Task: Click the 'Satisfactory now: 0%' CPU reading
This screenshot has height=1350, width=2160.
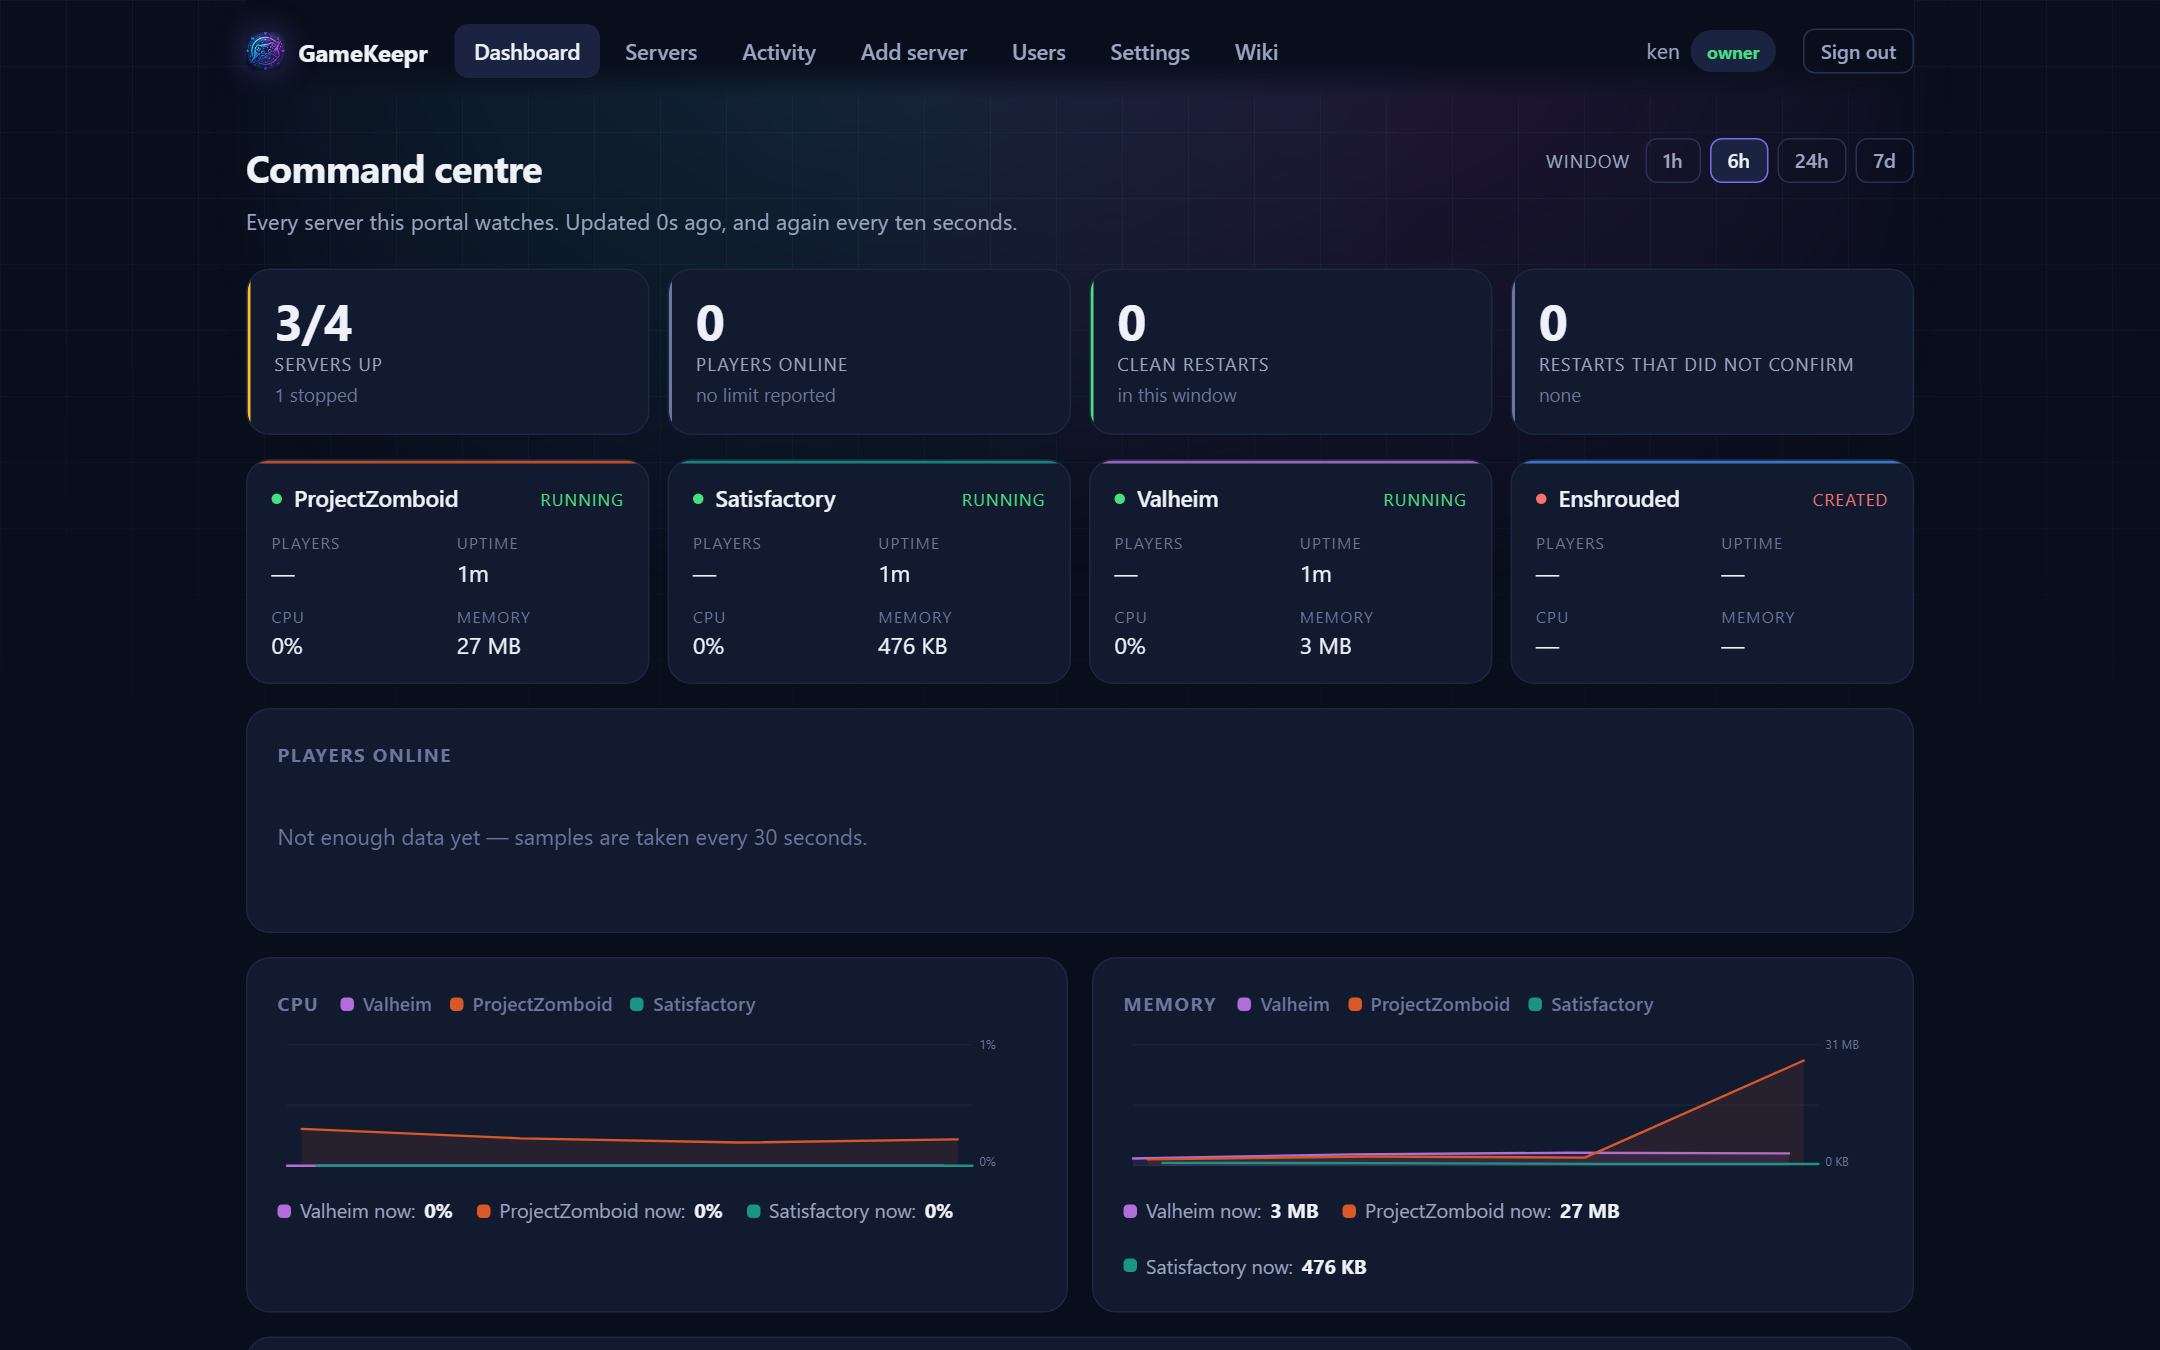Action: click(850, 1211)
